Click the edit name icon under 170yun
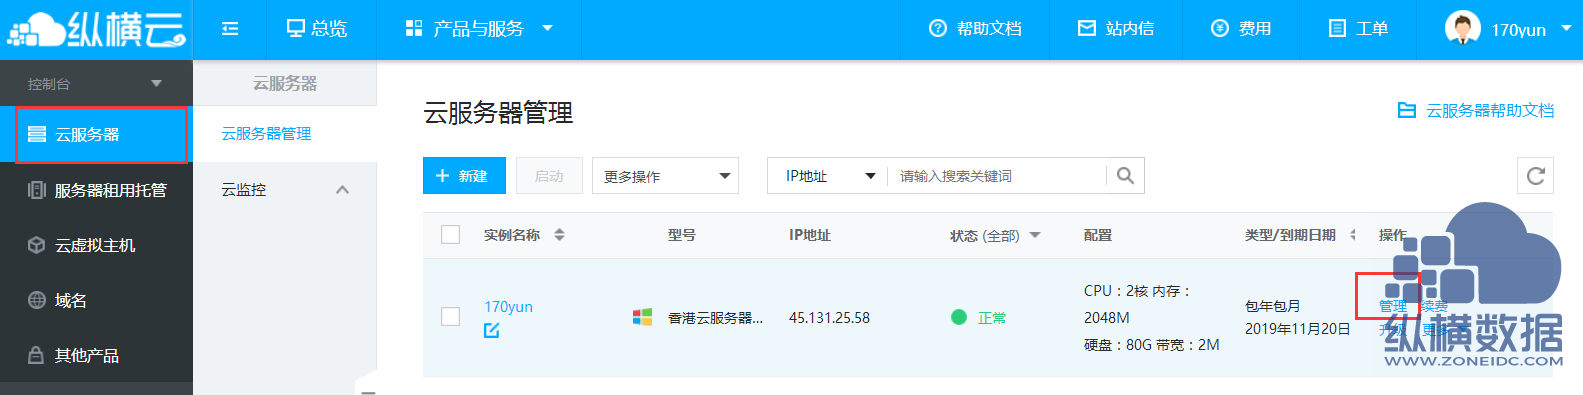 (x=492, y=330)
